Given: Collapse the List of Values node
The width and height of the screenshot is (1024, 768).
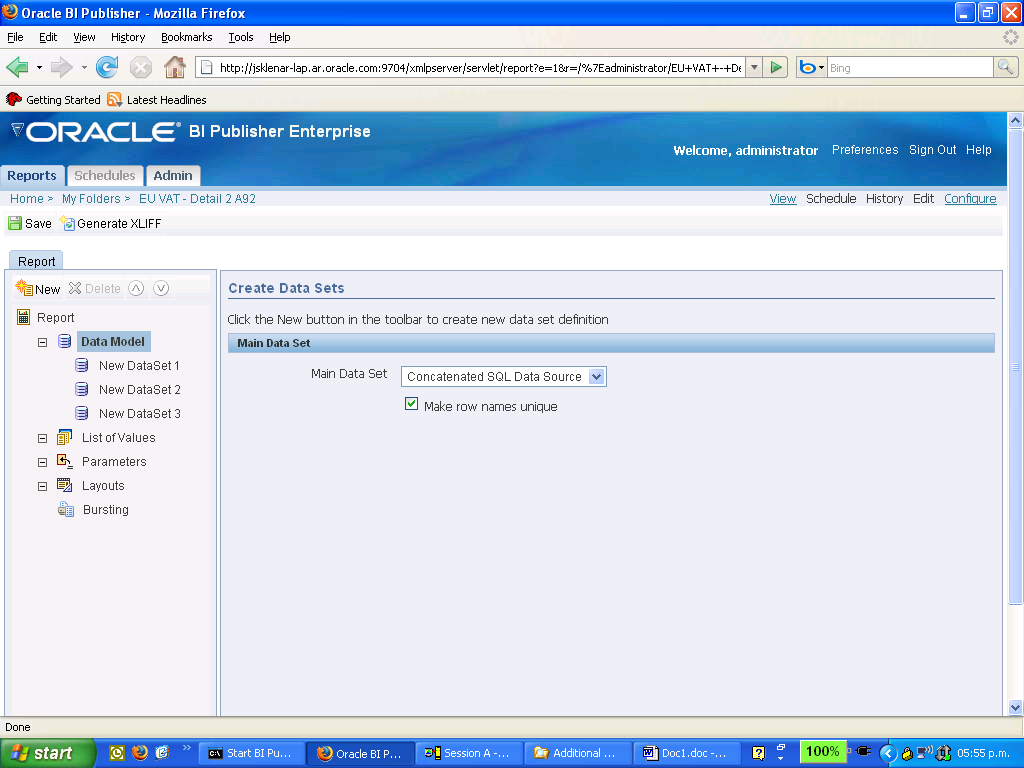Looking at the screenshot, I should pyautogui.click(x=42, y=438).
